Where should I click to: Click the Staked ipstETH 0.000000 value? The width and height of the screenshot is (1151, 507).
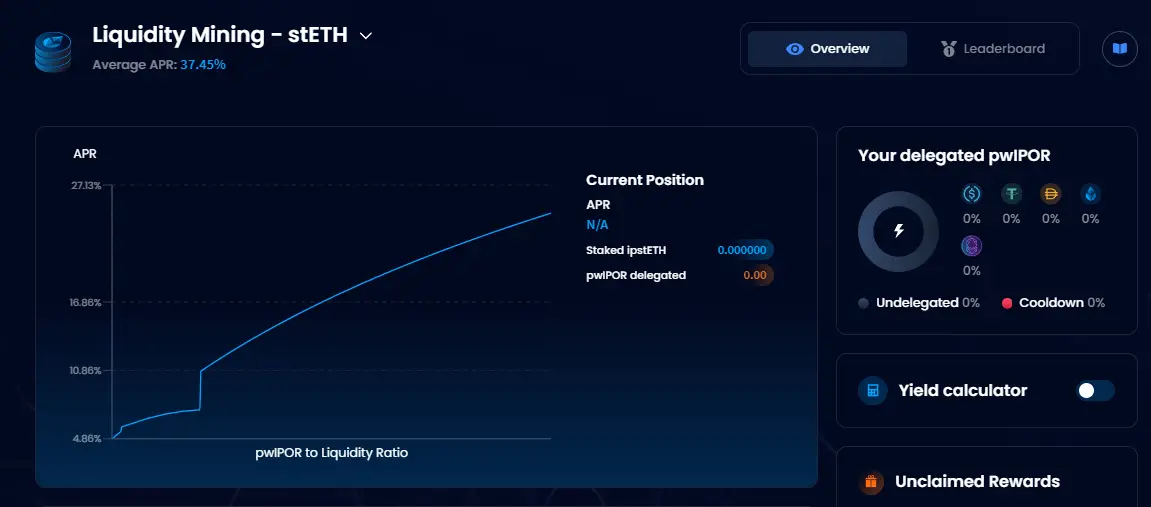click(x=743, y=250)
